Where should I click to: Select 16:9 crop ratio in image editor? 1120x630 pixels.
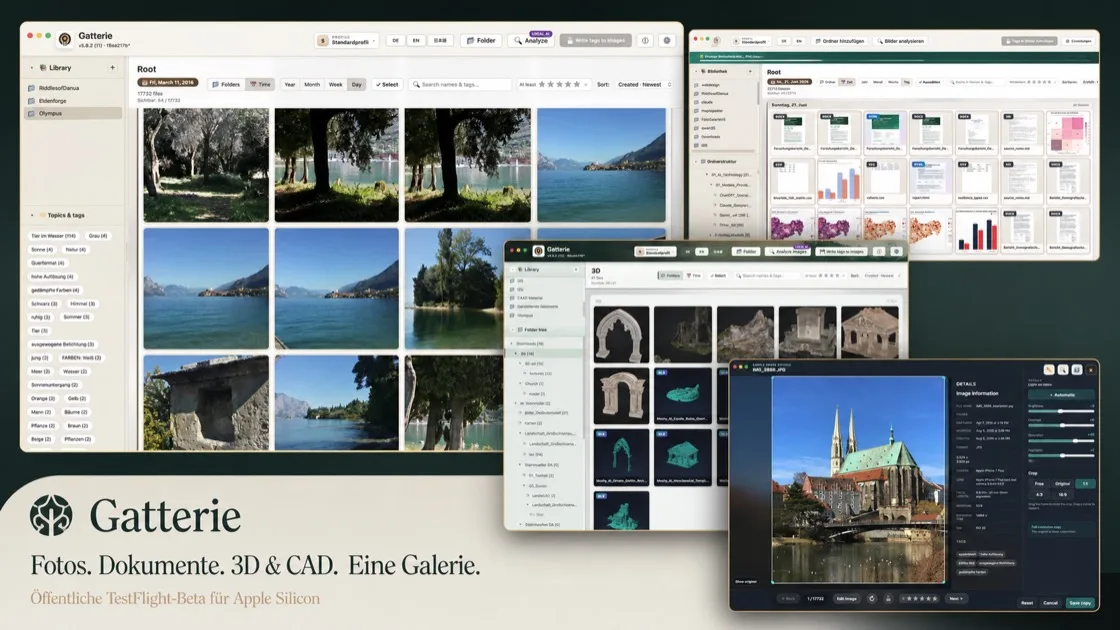(x=1062, y=494)
